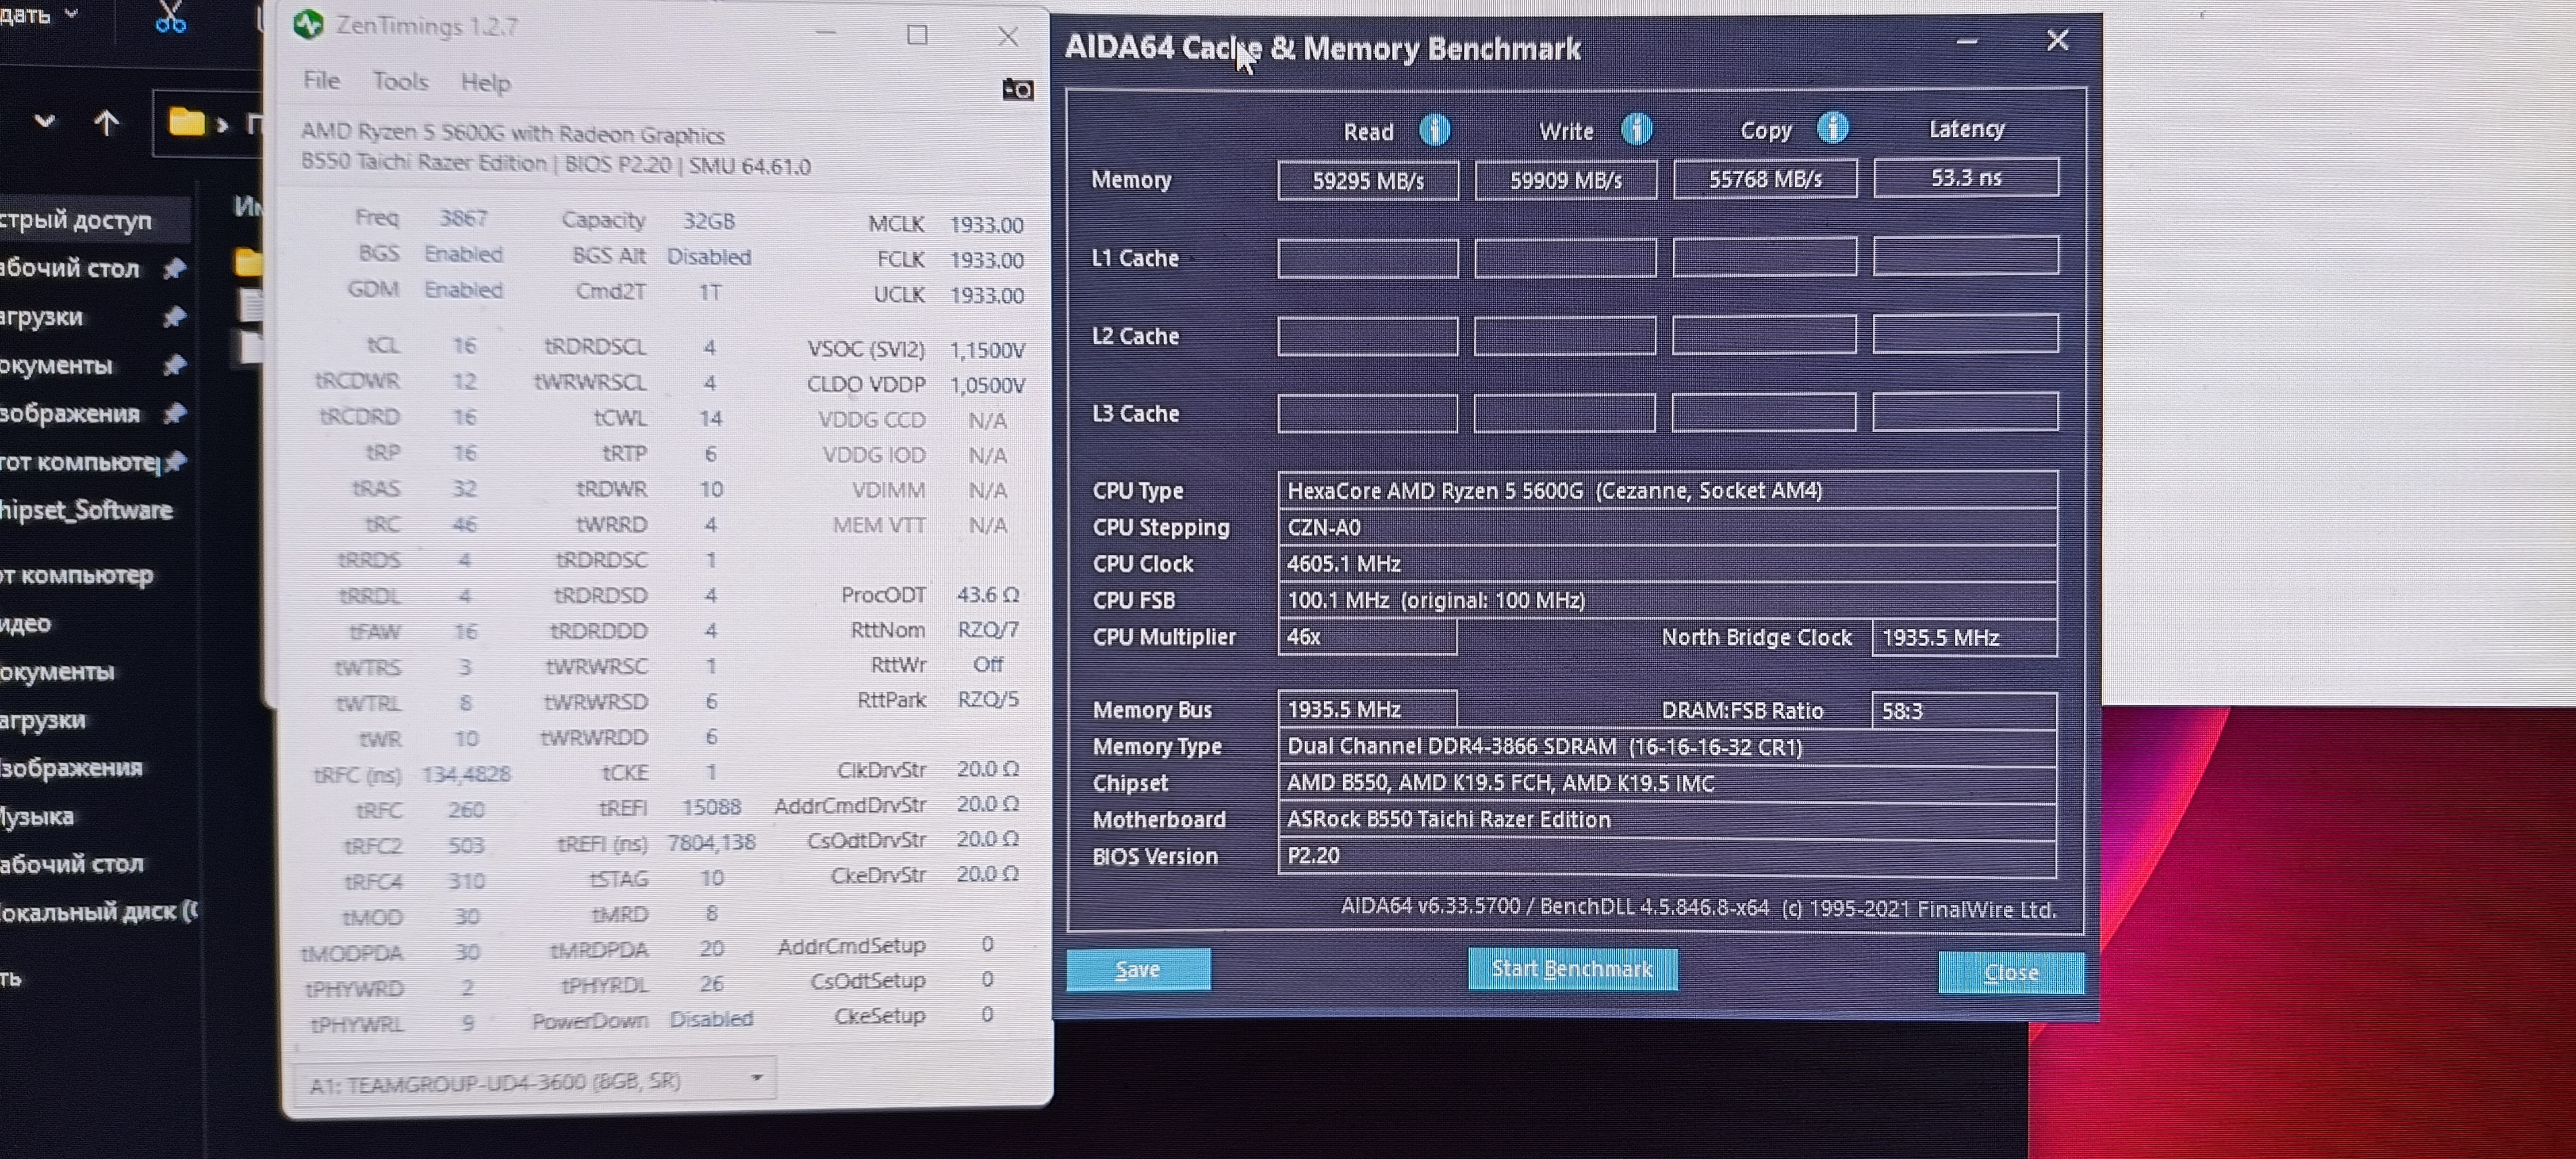The image size is (2576, 1159).
Task: Click the scissors cut icon in Explorer
Action: coord(170,18)
